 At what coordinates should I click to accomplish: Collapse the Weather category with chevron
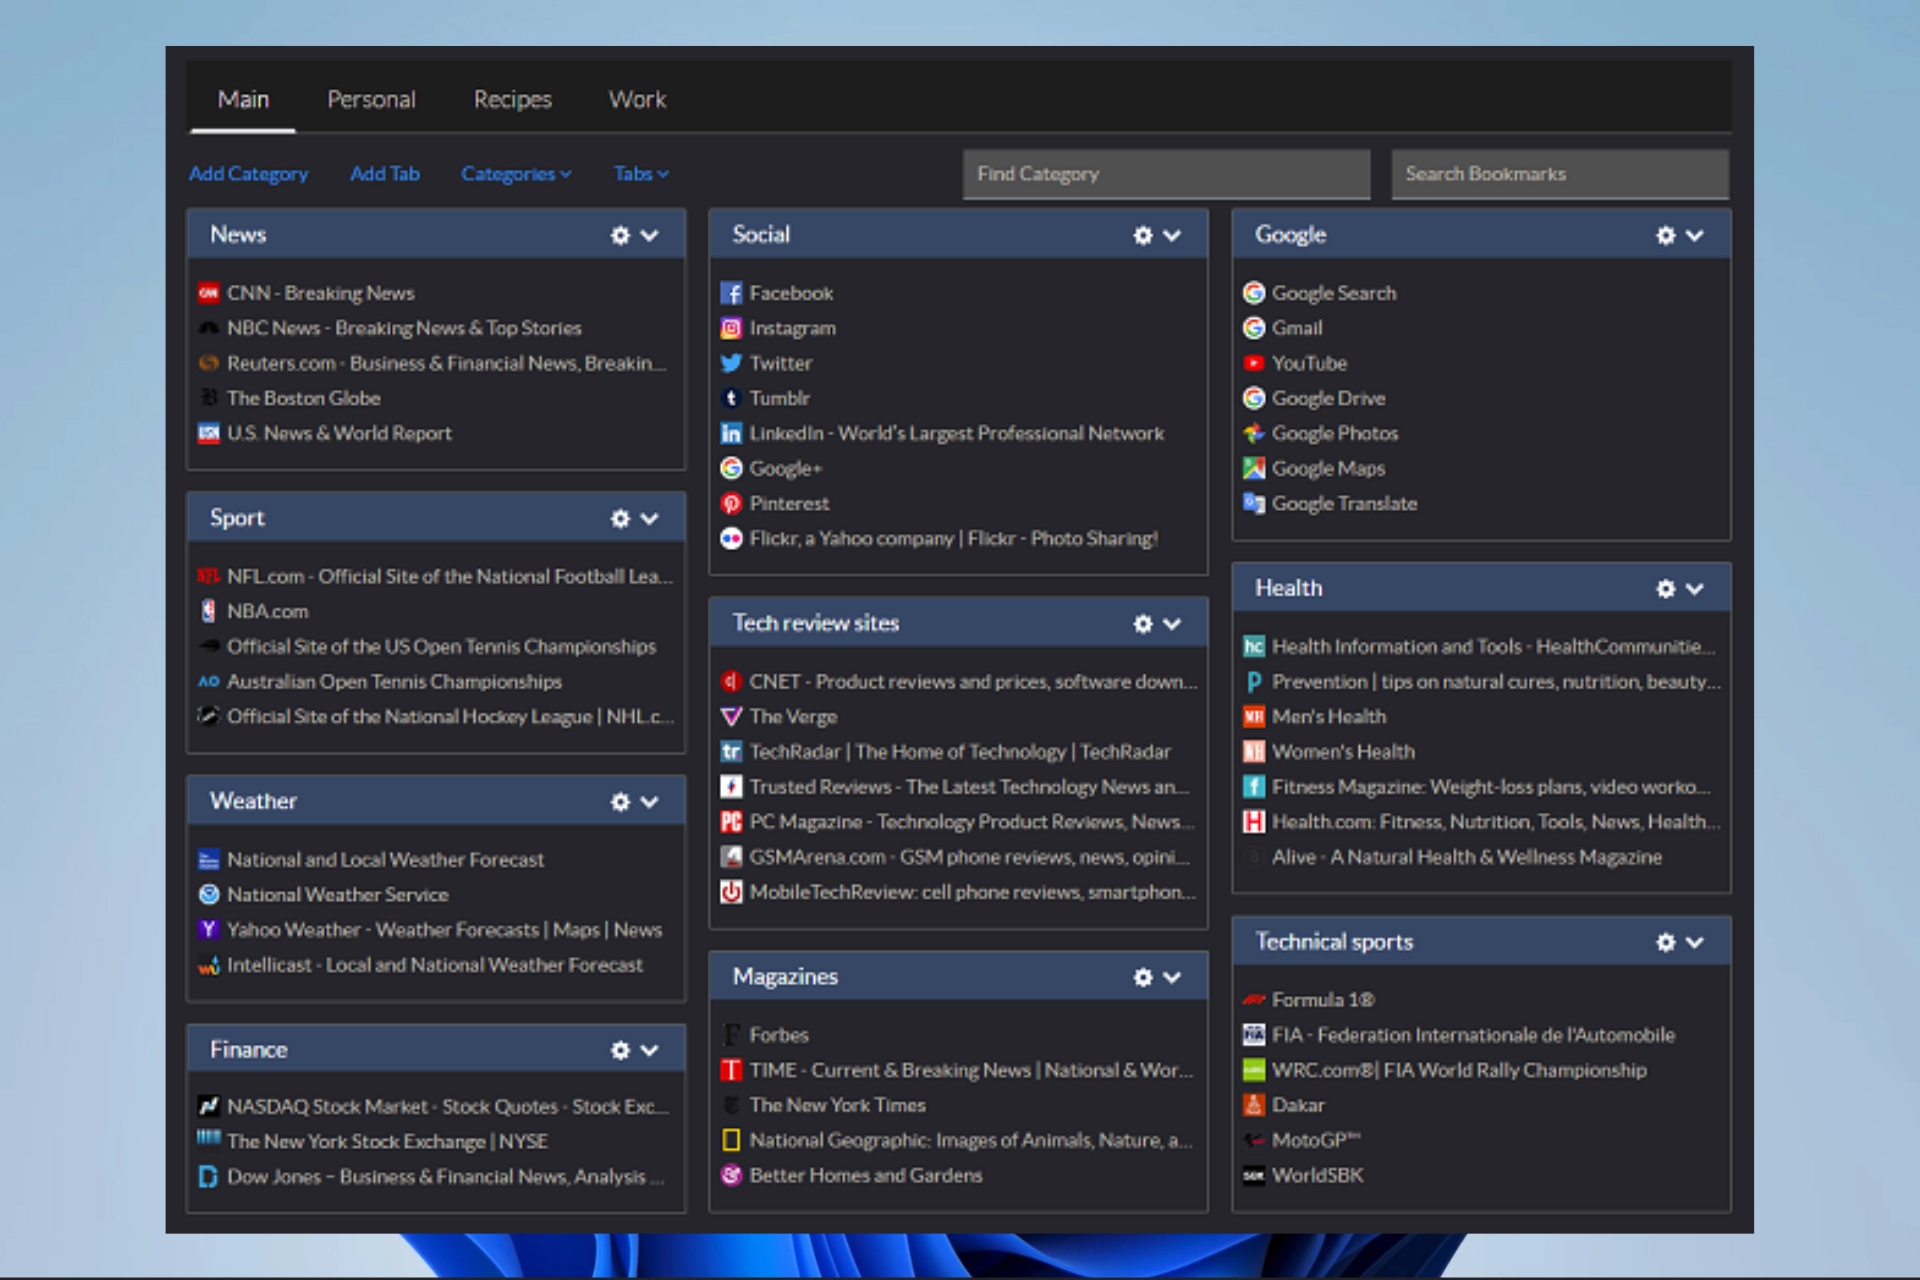[x=649, y=801]
